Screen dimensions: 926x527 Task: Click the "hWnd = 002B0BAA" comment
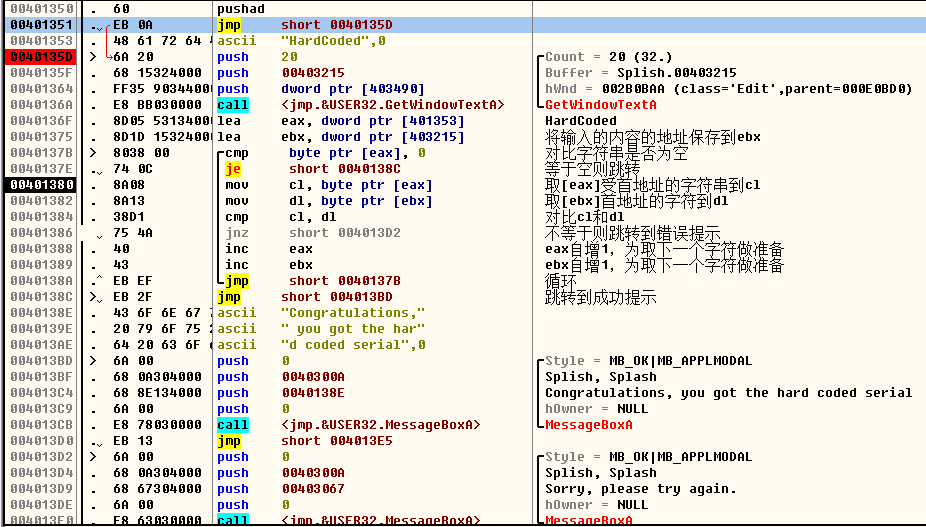729,89
